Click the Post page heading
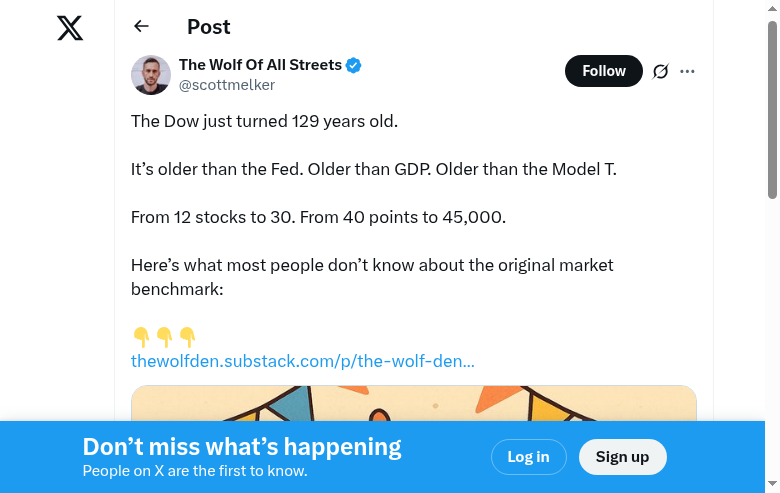780x493 pixels. (x=208, y=27)
